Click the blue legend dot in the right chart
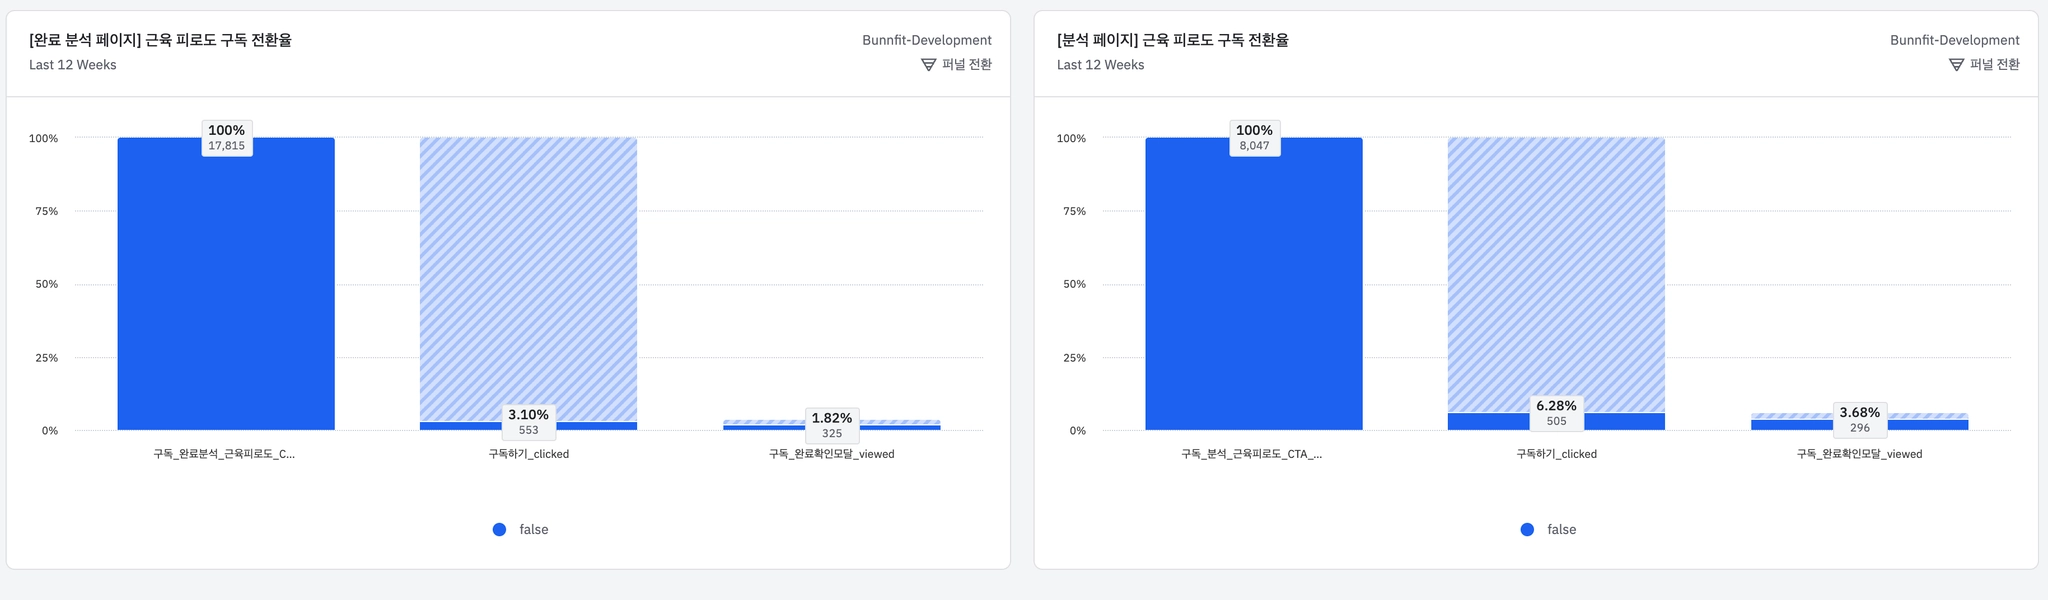This screenshot has height=600, width=2048. point(1527,530)
